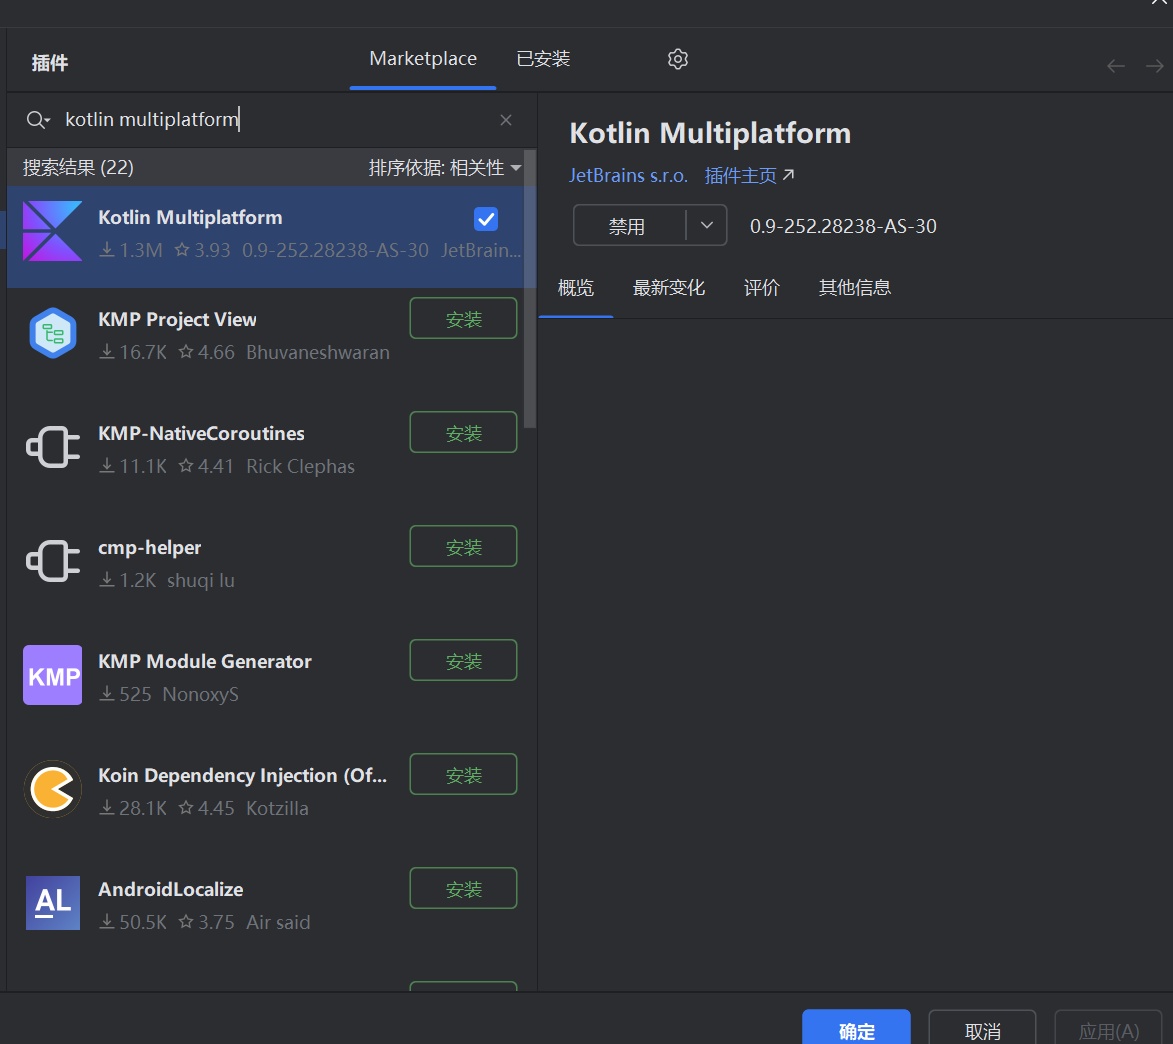Click the KMP-NativeCoroutines plug icon

(52, 447)
